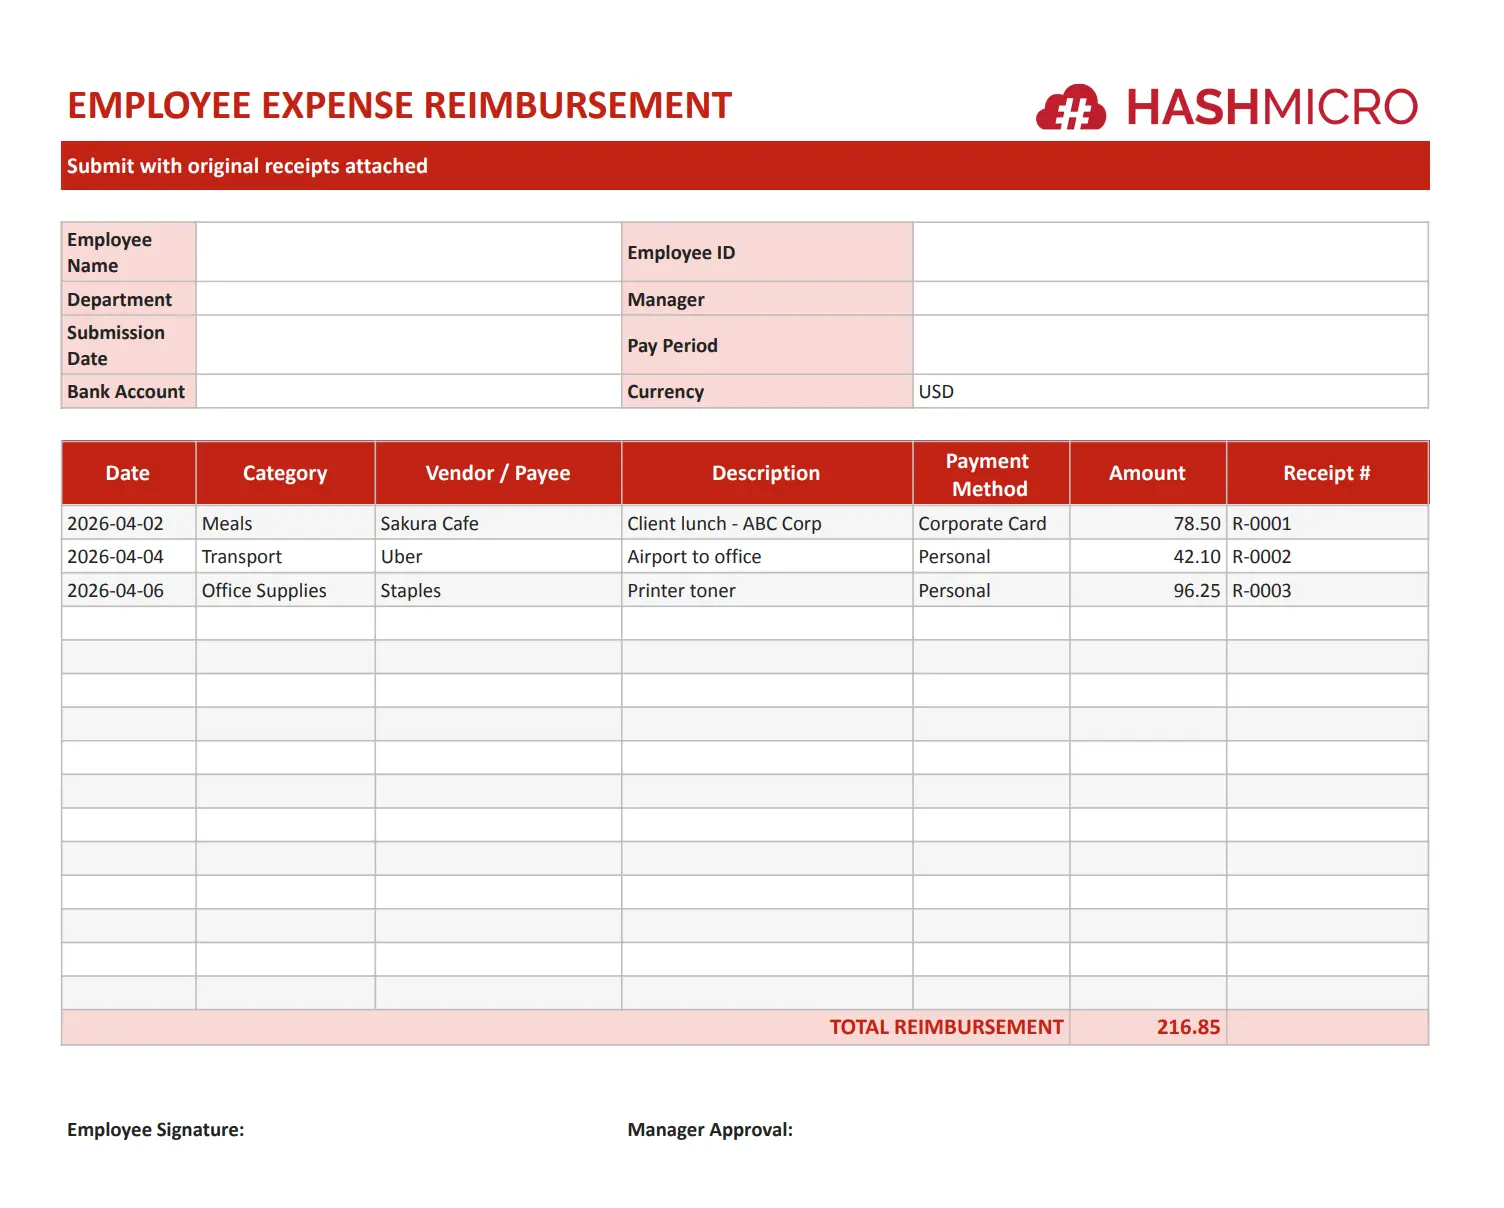1504x1208 pixels.
Task: Click the HashMicro cloud logo icon
Action: point(1071,108)
